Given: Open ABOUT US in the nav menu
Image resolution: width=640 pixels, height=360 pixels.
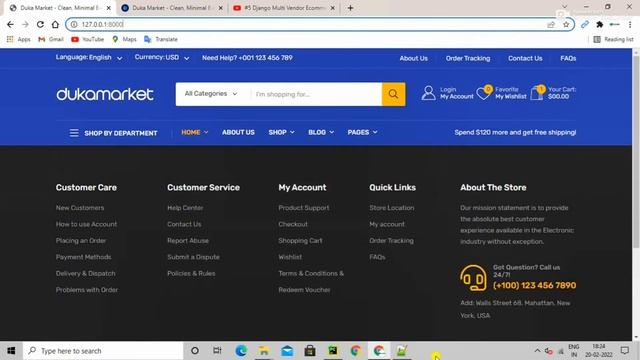Looking at the screenshot, I should pyautogui.click(x=238, y=132).
